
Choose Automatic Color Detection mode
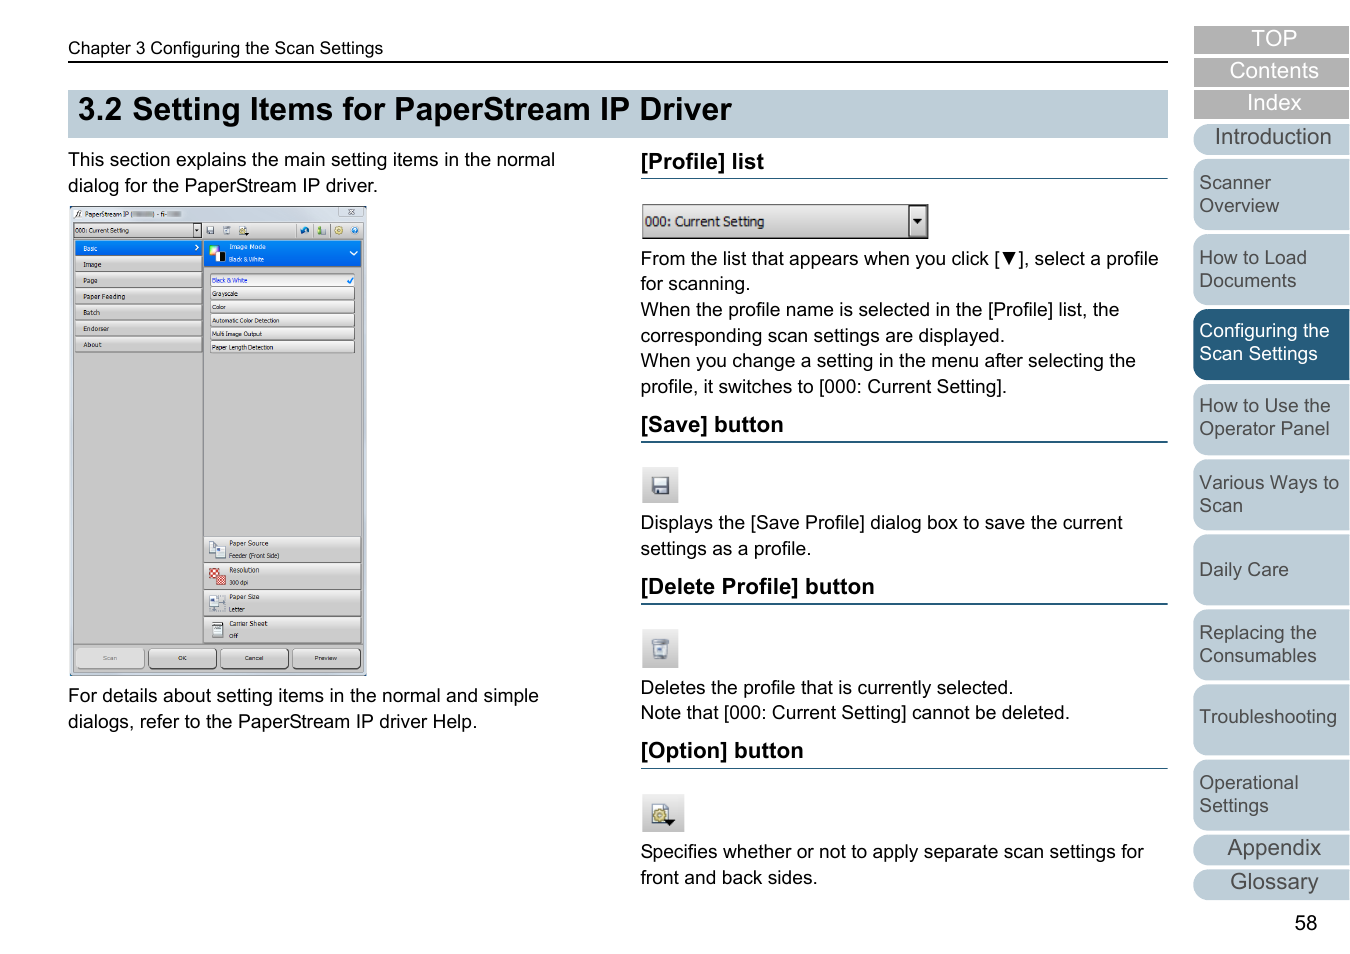point(282,321)
